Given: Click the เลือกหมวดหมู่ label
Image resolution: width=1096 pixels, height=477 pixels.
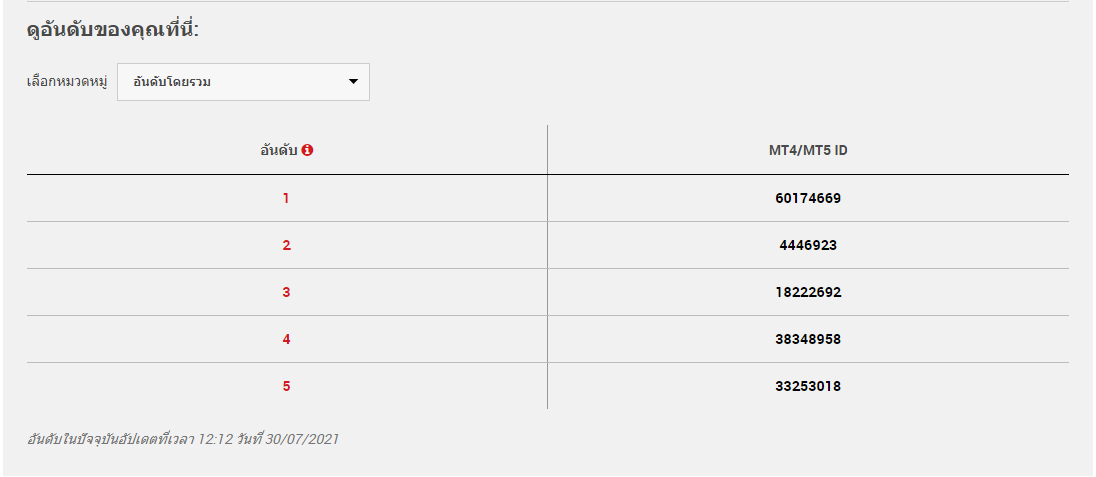Looking at the screenshot, I should pos(67,83).
